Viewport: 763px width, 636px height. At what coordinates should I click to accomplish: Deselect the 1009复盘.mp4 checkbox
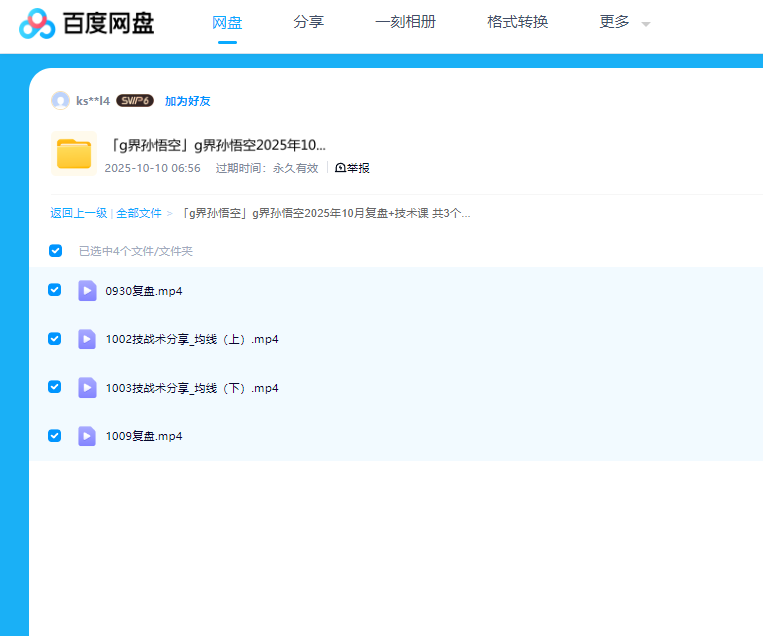click(x=55, y=436)
